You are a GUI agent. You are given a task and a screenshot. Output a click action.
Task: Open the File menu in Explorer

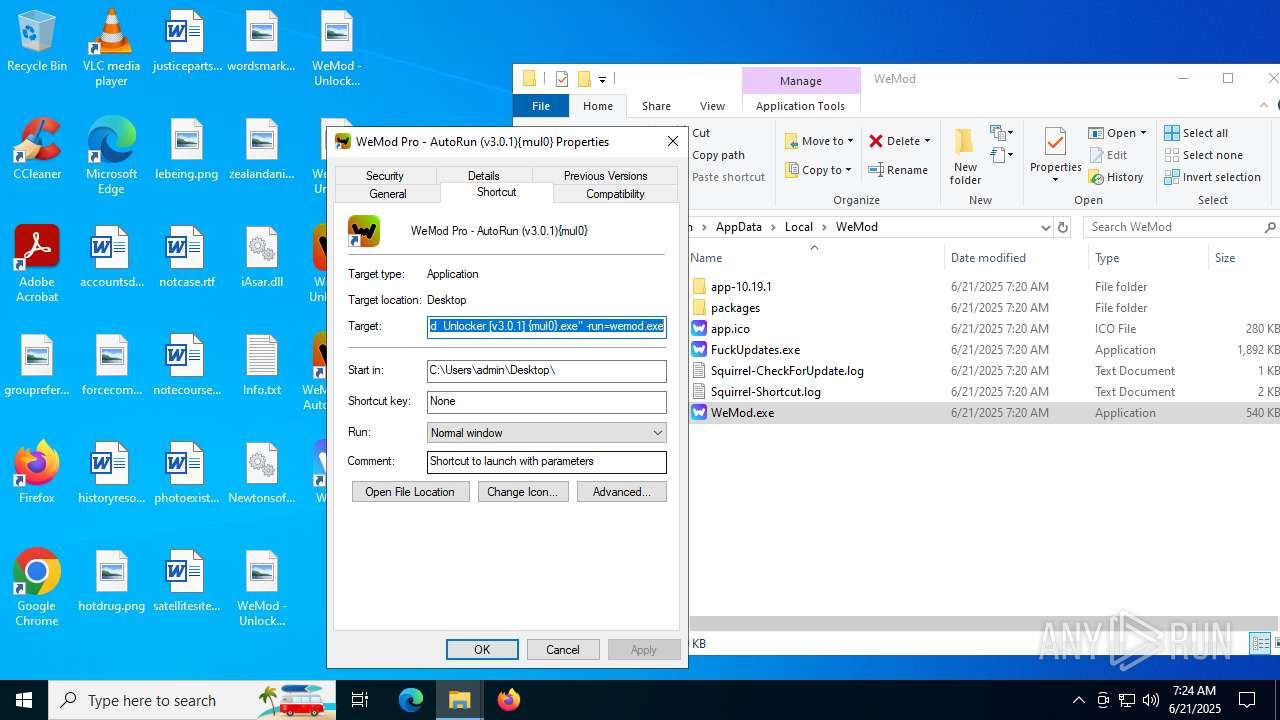click(x=541, y=106)
